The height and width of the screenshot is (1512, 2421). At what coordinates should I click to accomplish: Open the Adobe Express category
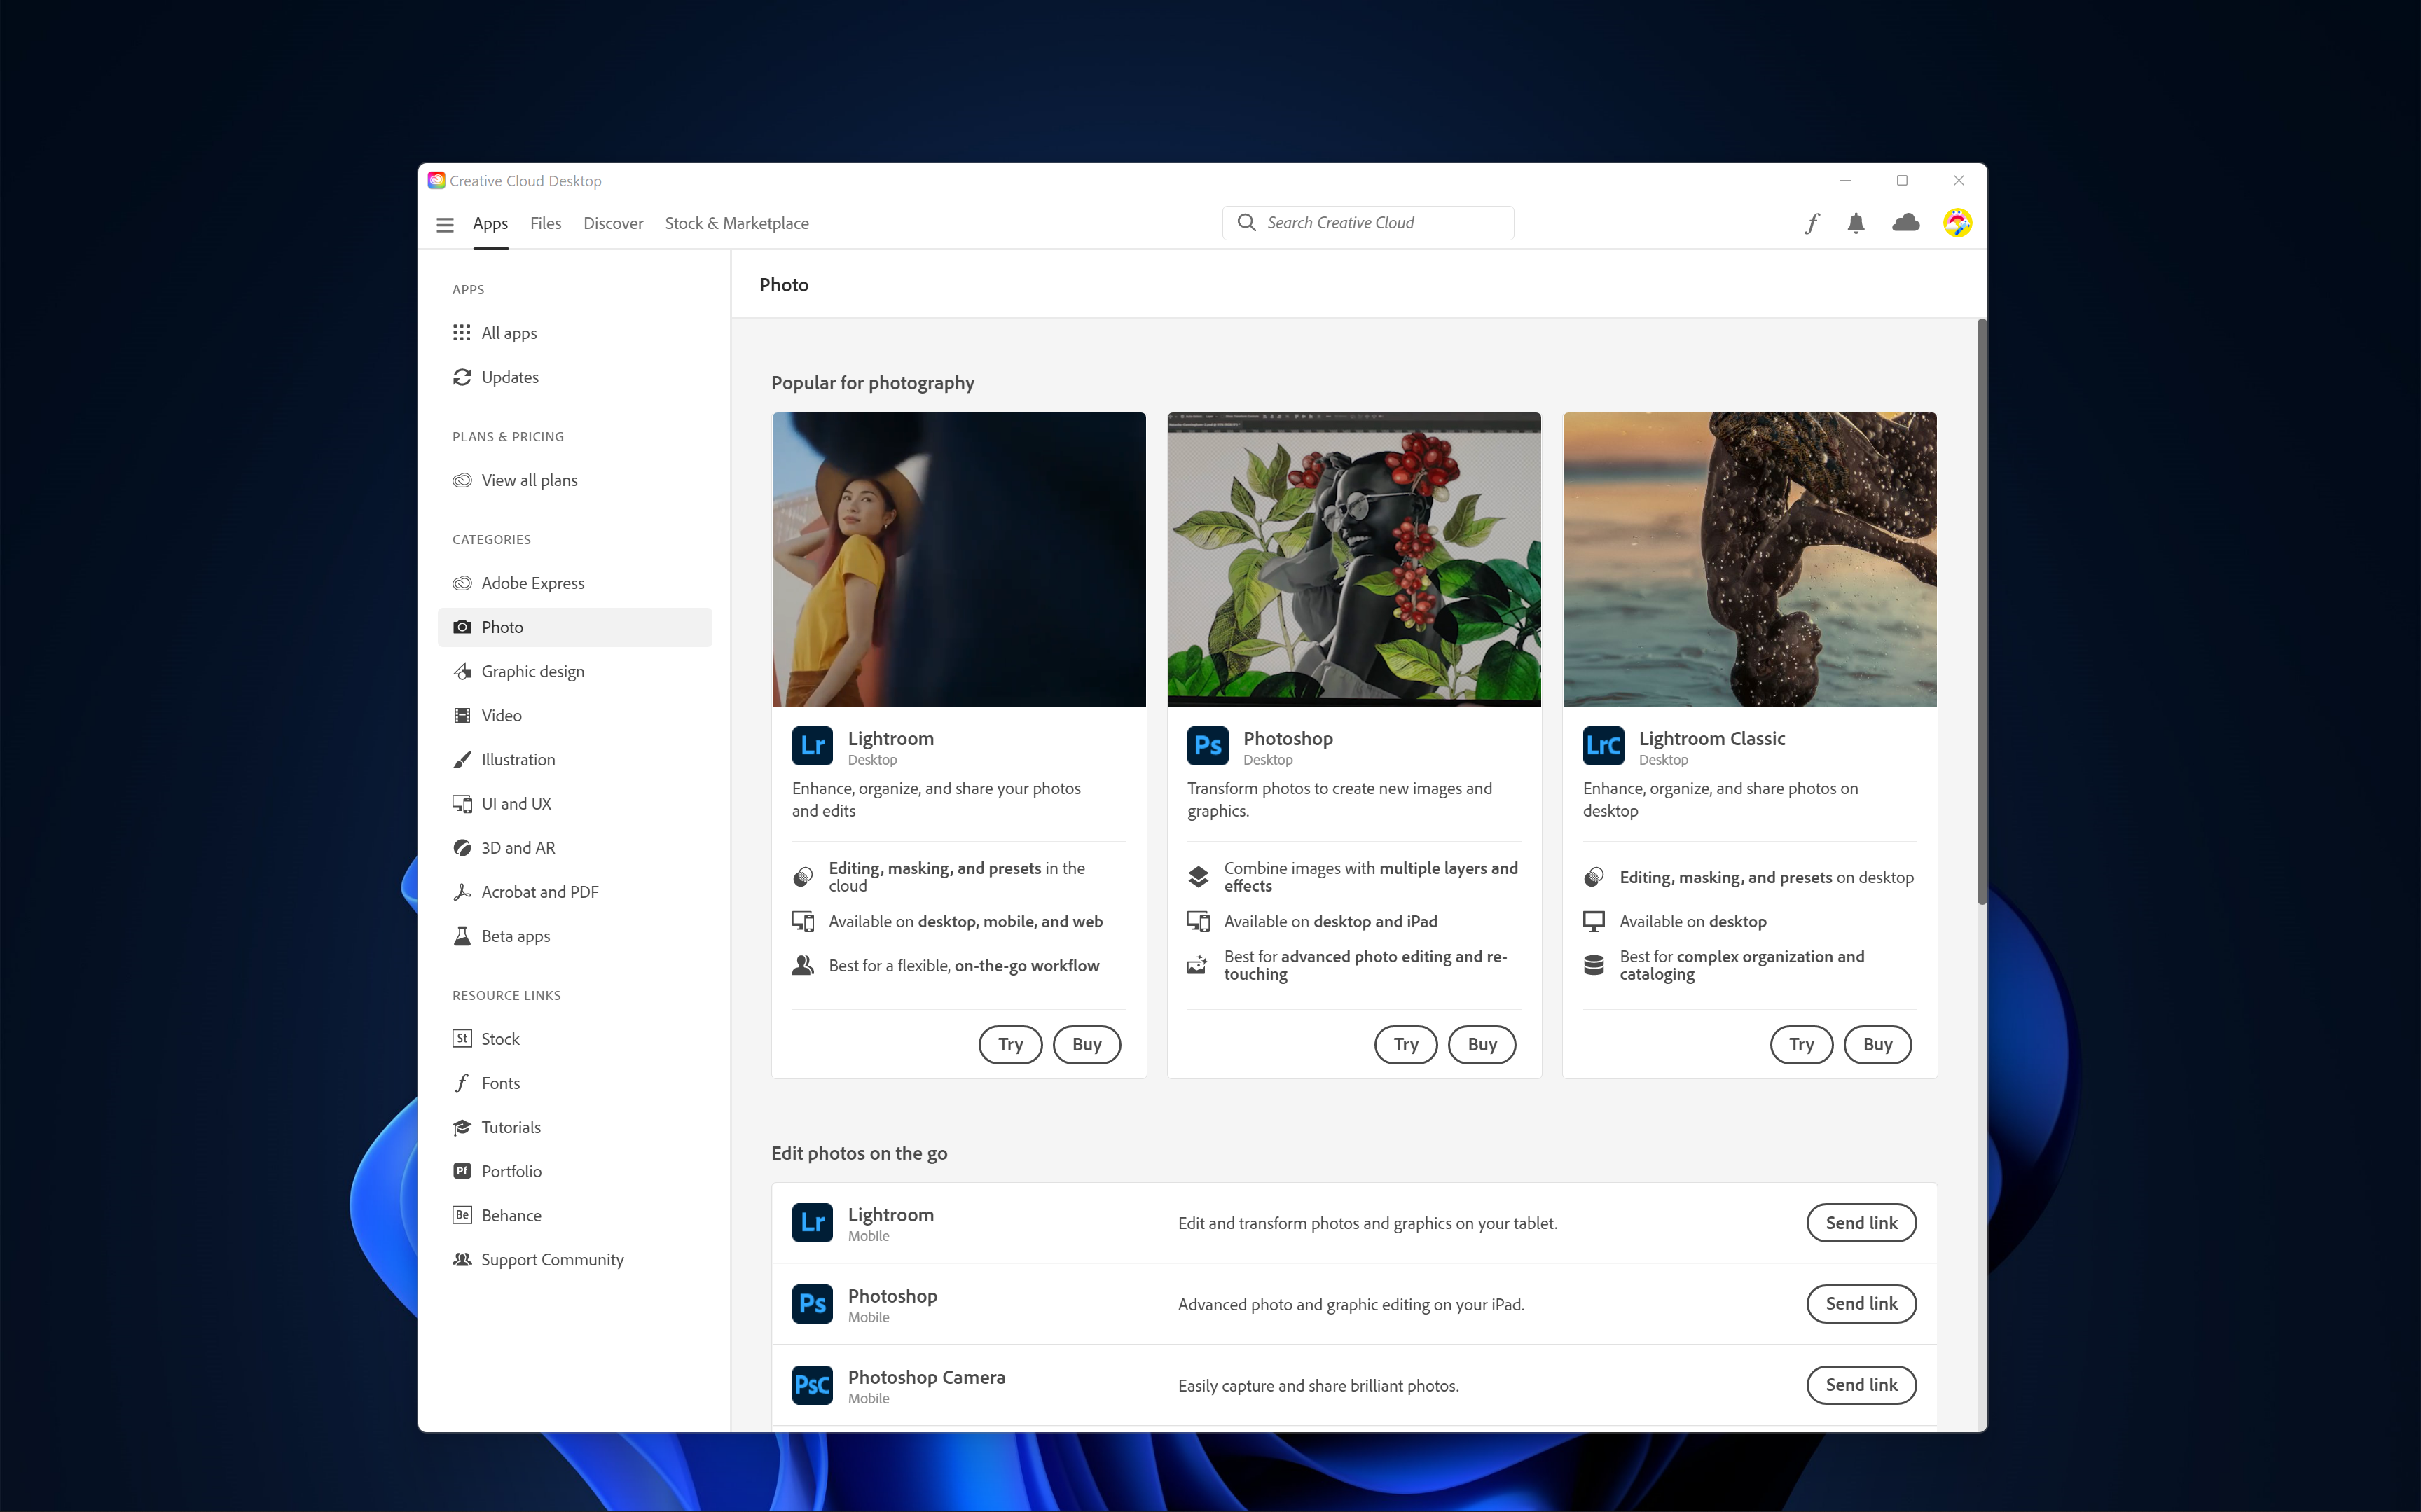click(x=533, y=582)
